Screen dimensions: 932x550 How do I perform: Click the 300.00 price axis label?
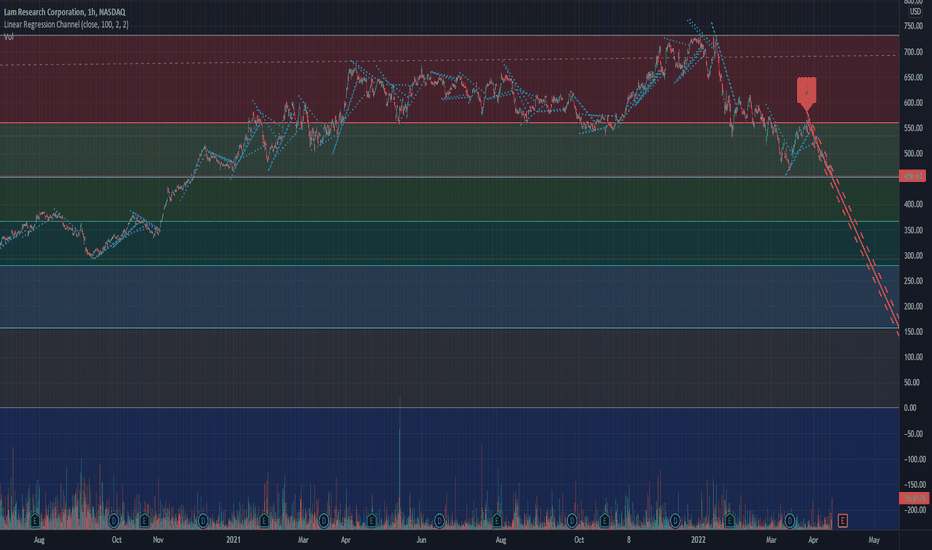click(x=913, y=256)
